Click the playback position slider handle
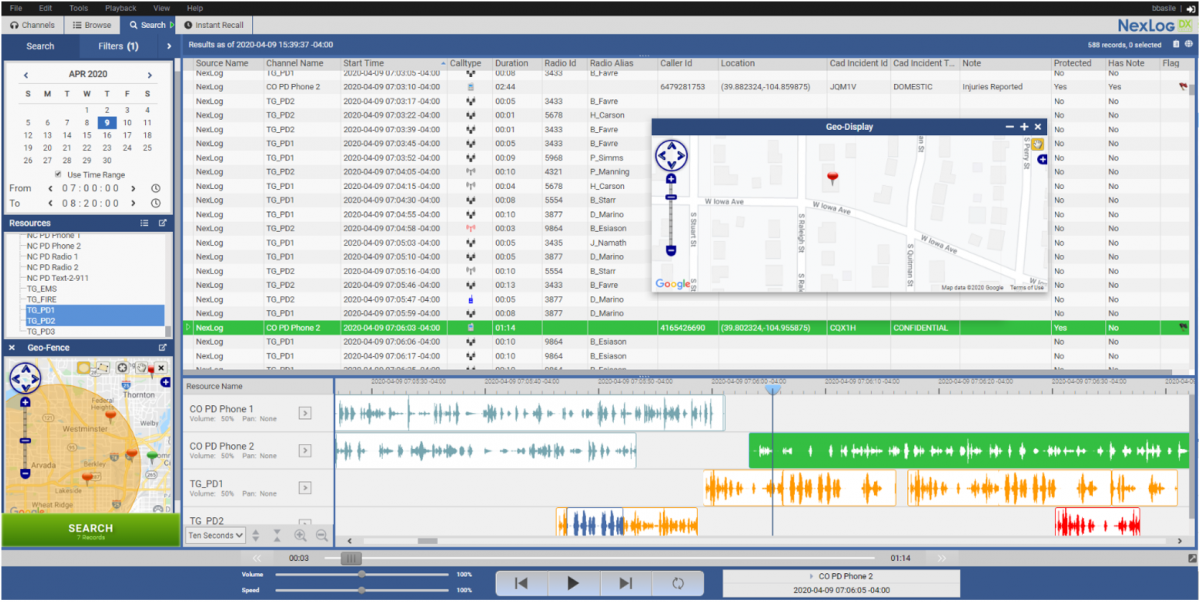Image resolution: width=1200 pixels, height=602 pixels. (350, 558)
